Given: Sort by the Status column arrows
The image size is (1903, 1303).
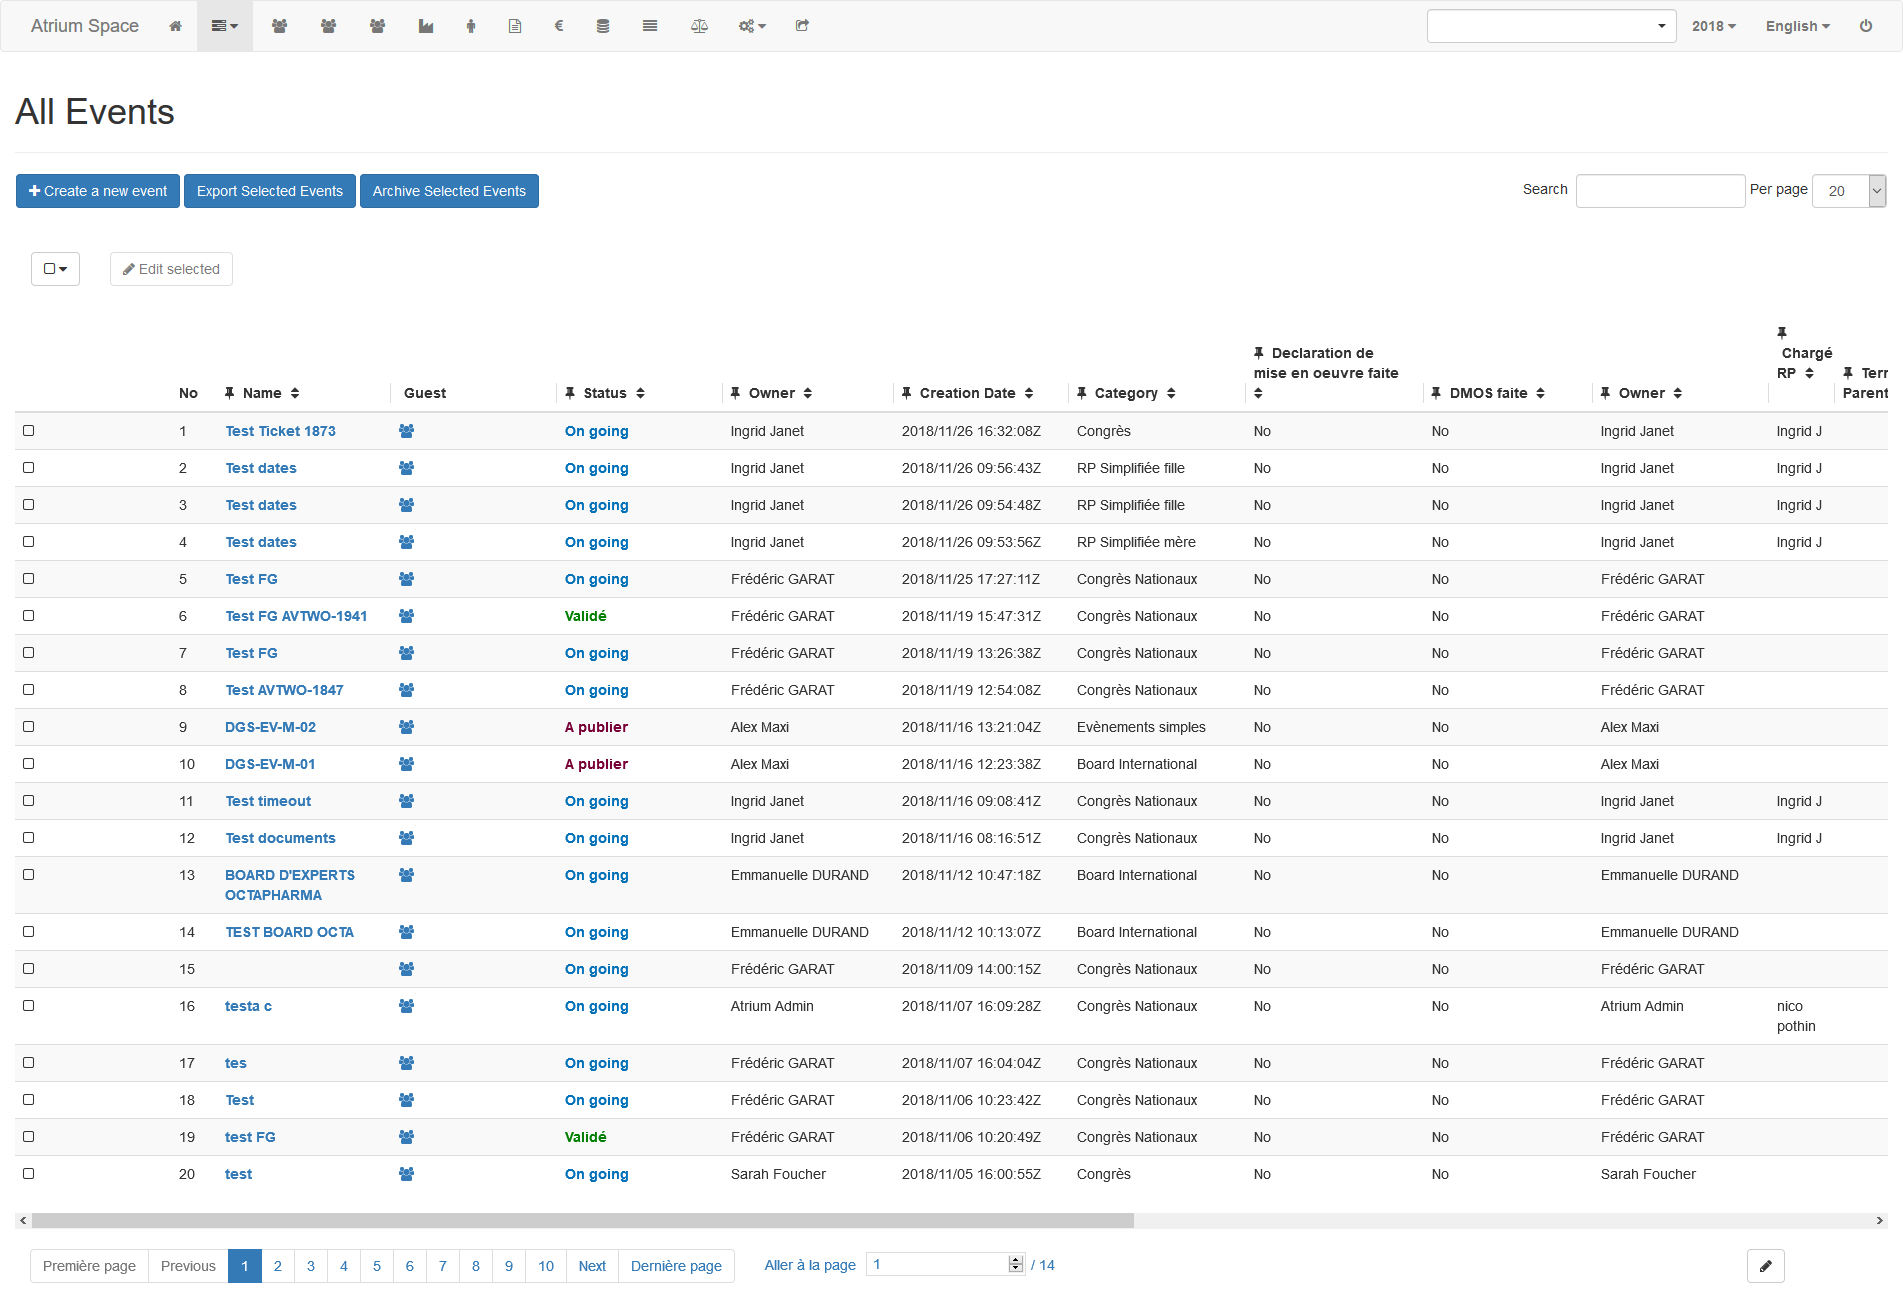Looking at the screenshot, I should pyautogui.click(x=640, y=393).
